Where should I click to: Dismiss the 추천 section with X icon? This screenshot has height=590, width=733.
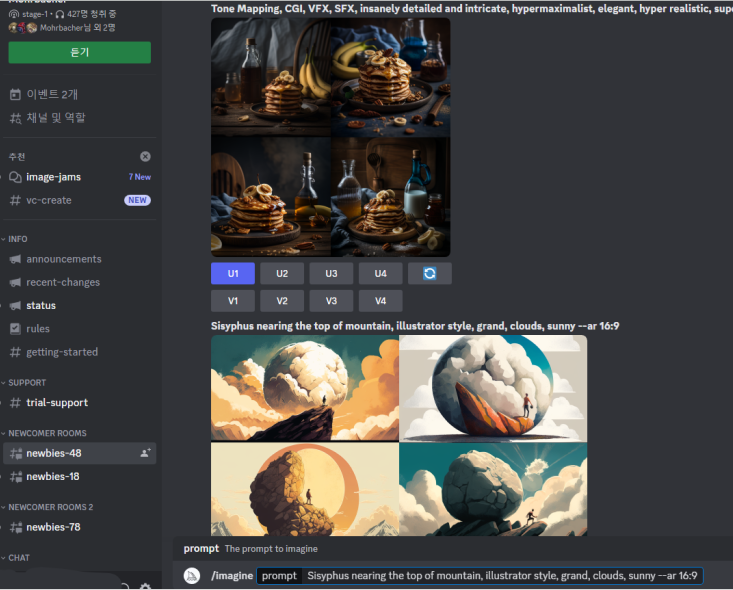[145, 157]
